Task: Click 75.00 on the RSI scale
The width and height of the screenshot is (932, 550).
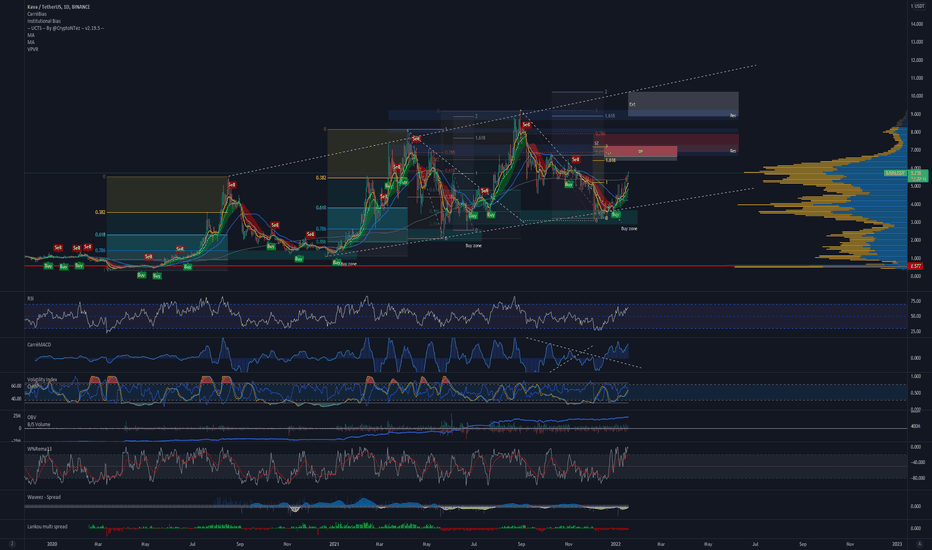Action: [x=916, y=301]
